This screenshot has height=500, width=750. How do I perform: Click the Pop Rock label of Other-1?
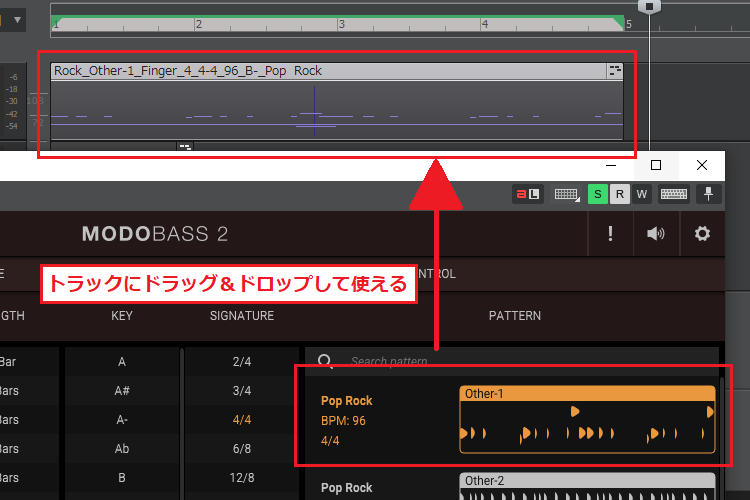(x=346, y=400)
